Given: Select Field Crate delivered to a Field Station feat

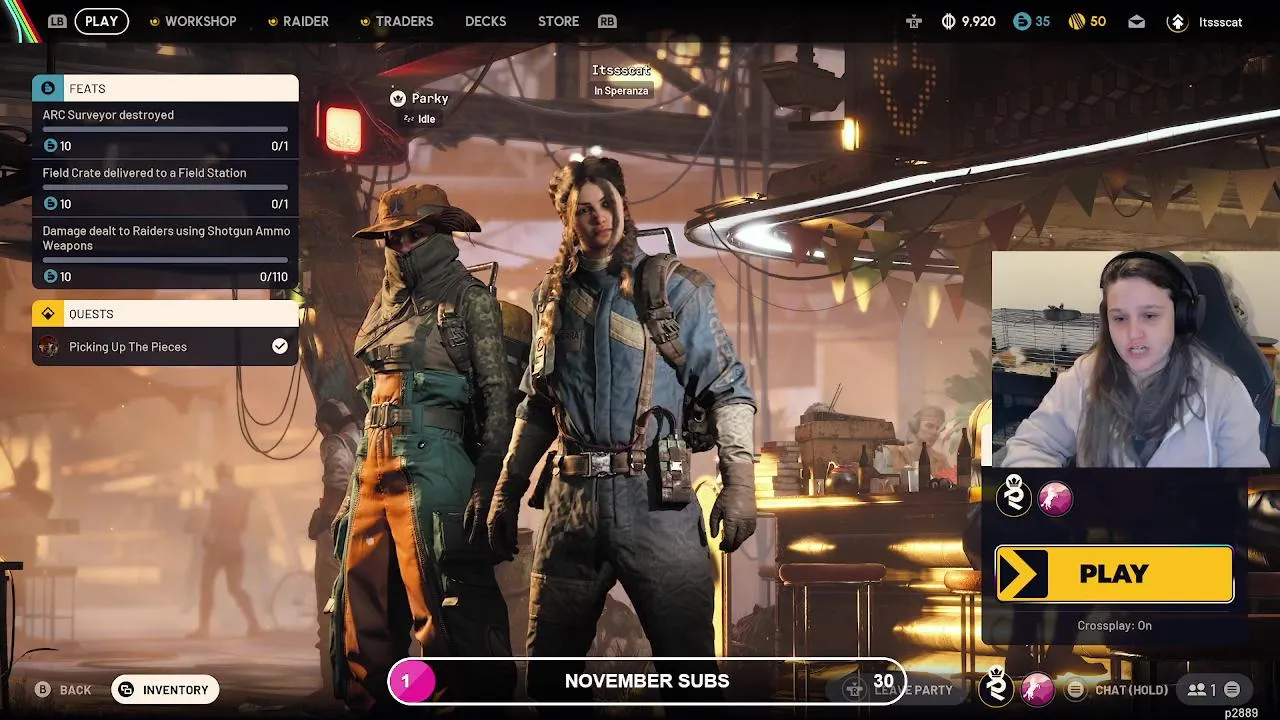Looking at the screenshot, I should pyautogui.click(x=165, y=188).
